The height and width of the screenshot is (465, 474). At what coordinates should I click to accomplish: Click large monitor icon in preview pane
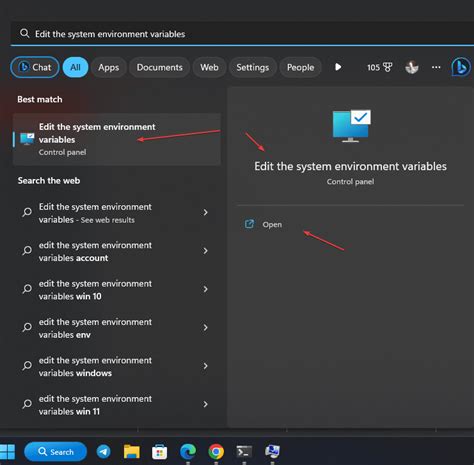(351, 126)
